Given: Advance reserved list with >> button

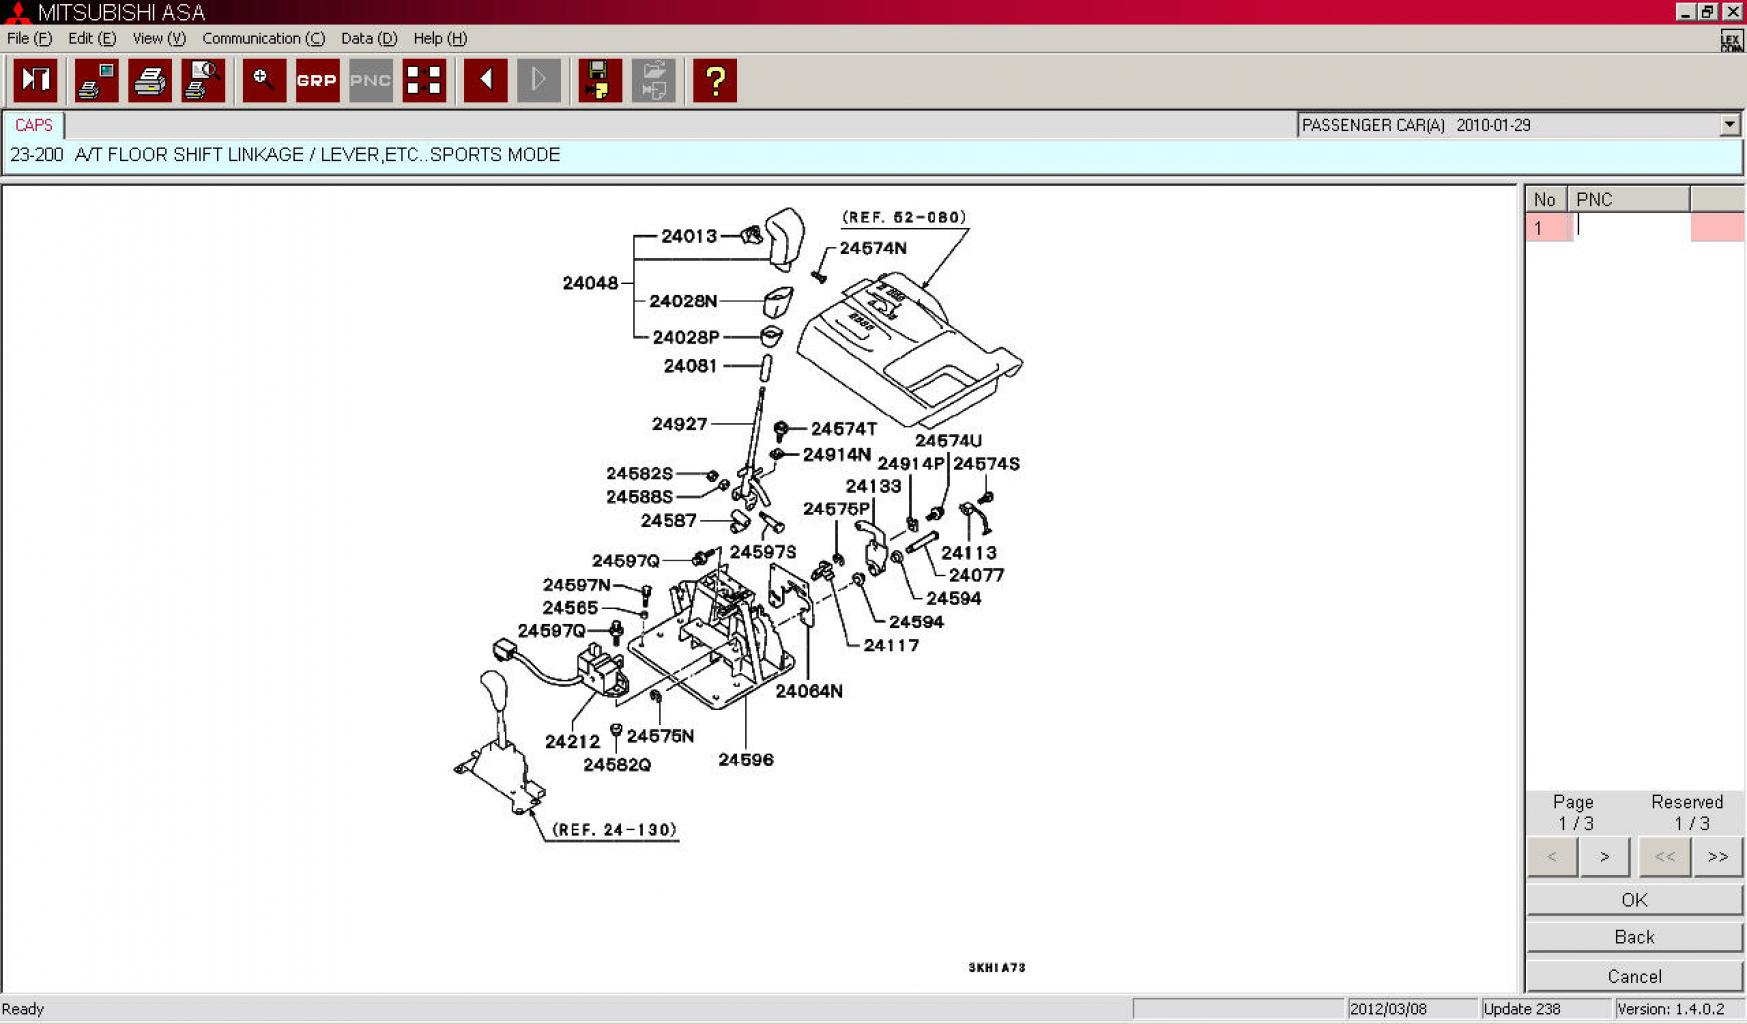Looking at the screenshot, I should tap(1717, 857).
